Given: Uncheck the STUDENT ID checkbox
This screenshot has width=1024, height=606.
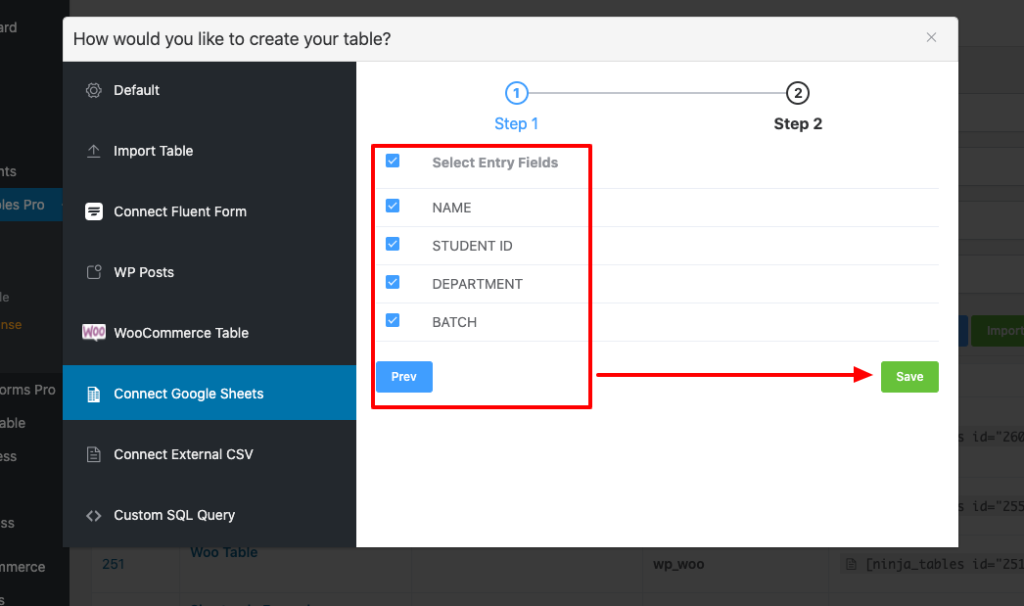Looking at the screenshot, I should 392,244.
